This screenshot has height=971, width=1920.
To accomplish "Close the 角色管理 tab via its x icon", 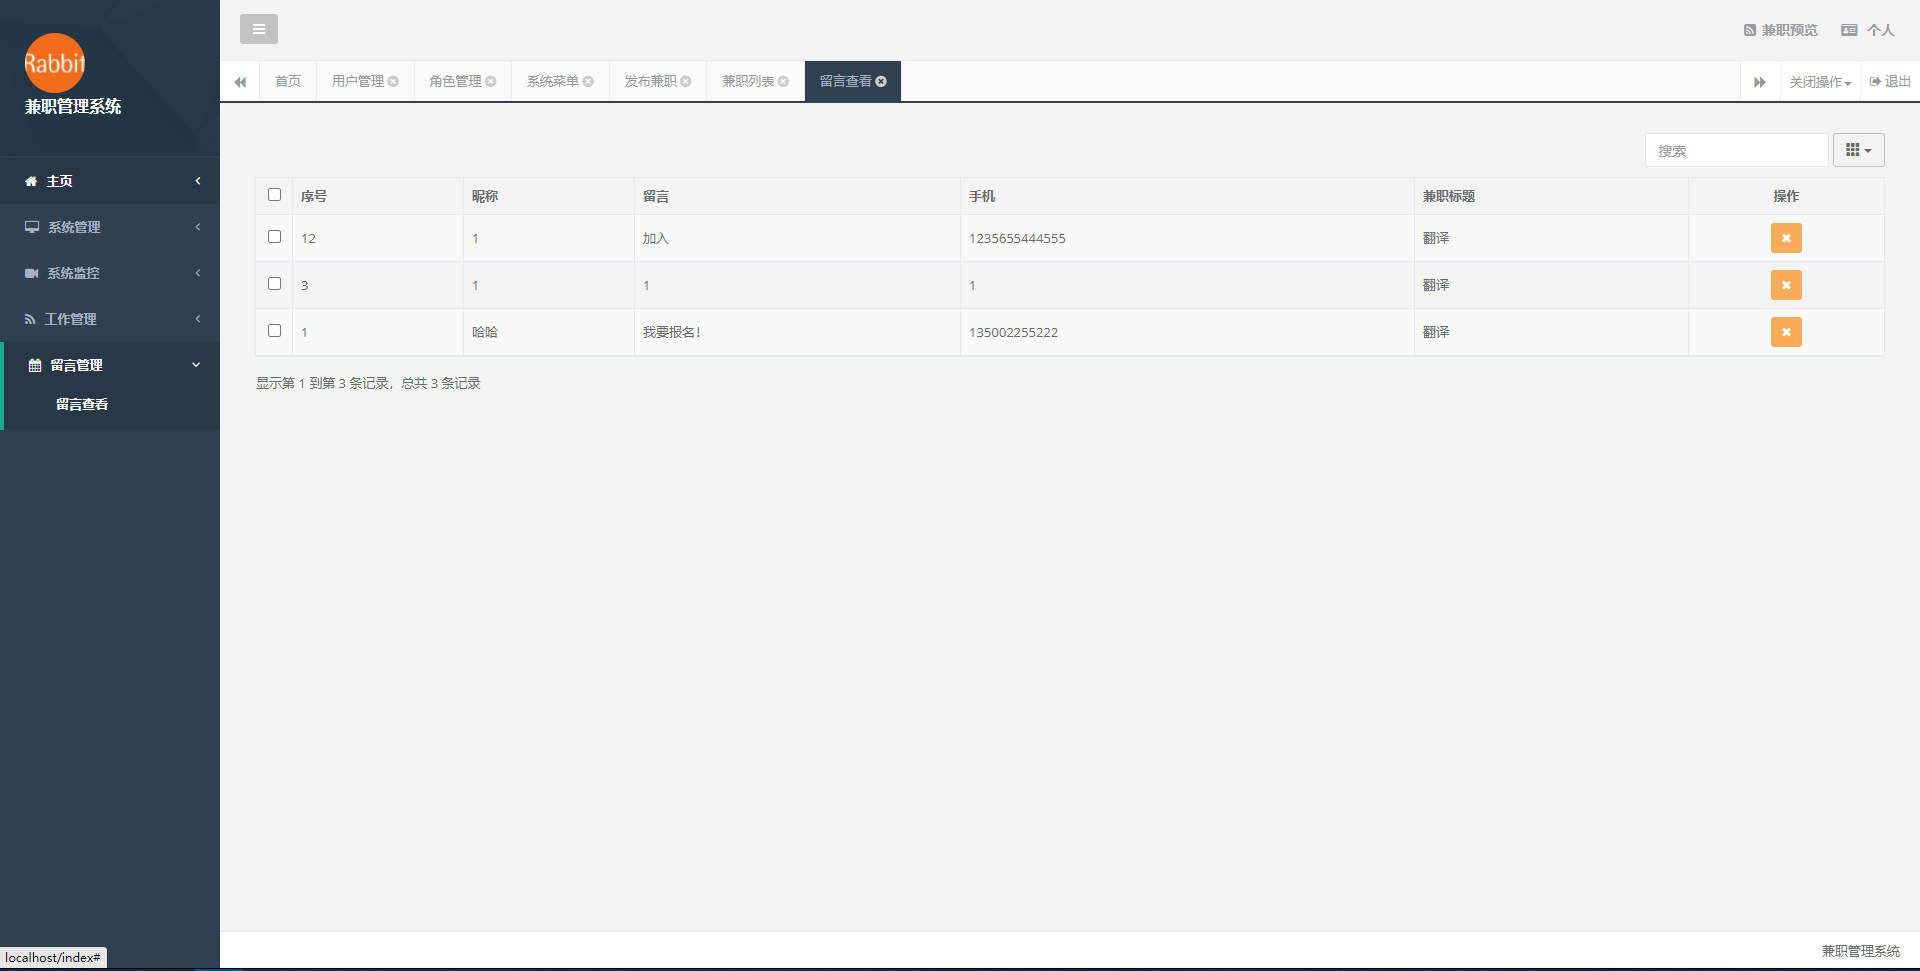I will coord(491,82).
